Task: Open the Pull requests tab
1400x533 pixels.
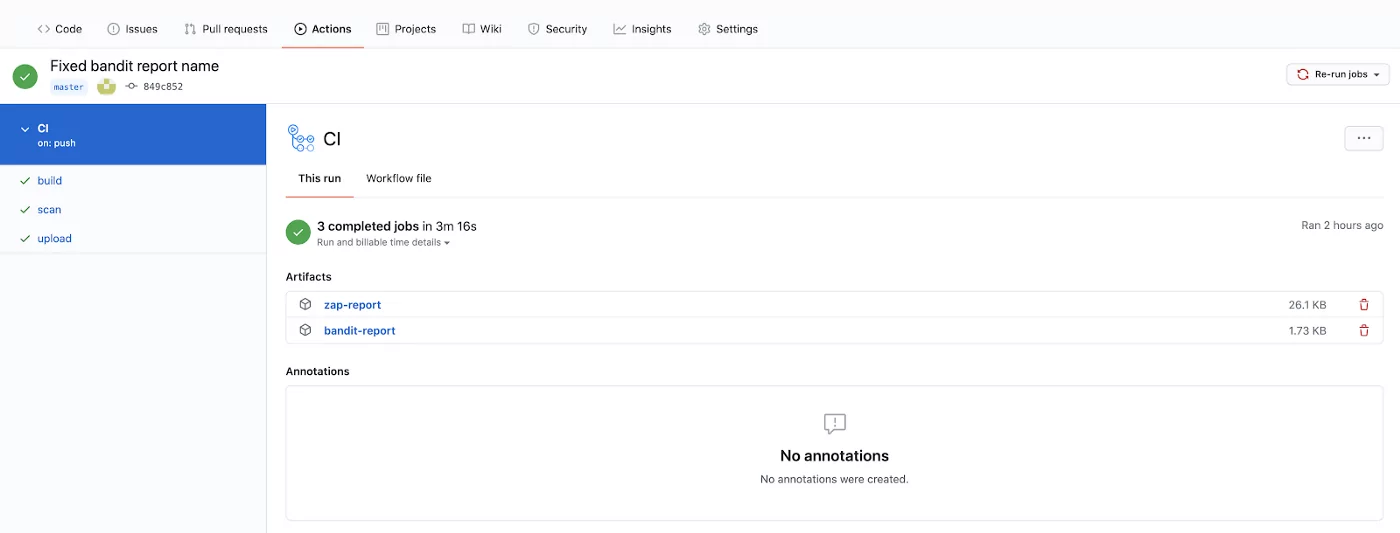Action: 226,29
